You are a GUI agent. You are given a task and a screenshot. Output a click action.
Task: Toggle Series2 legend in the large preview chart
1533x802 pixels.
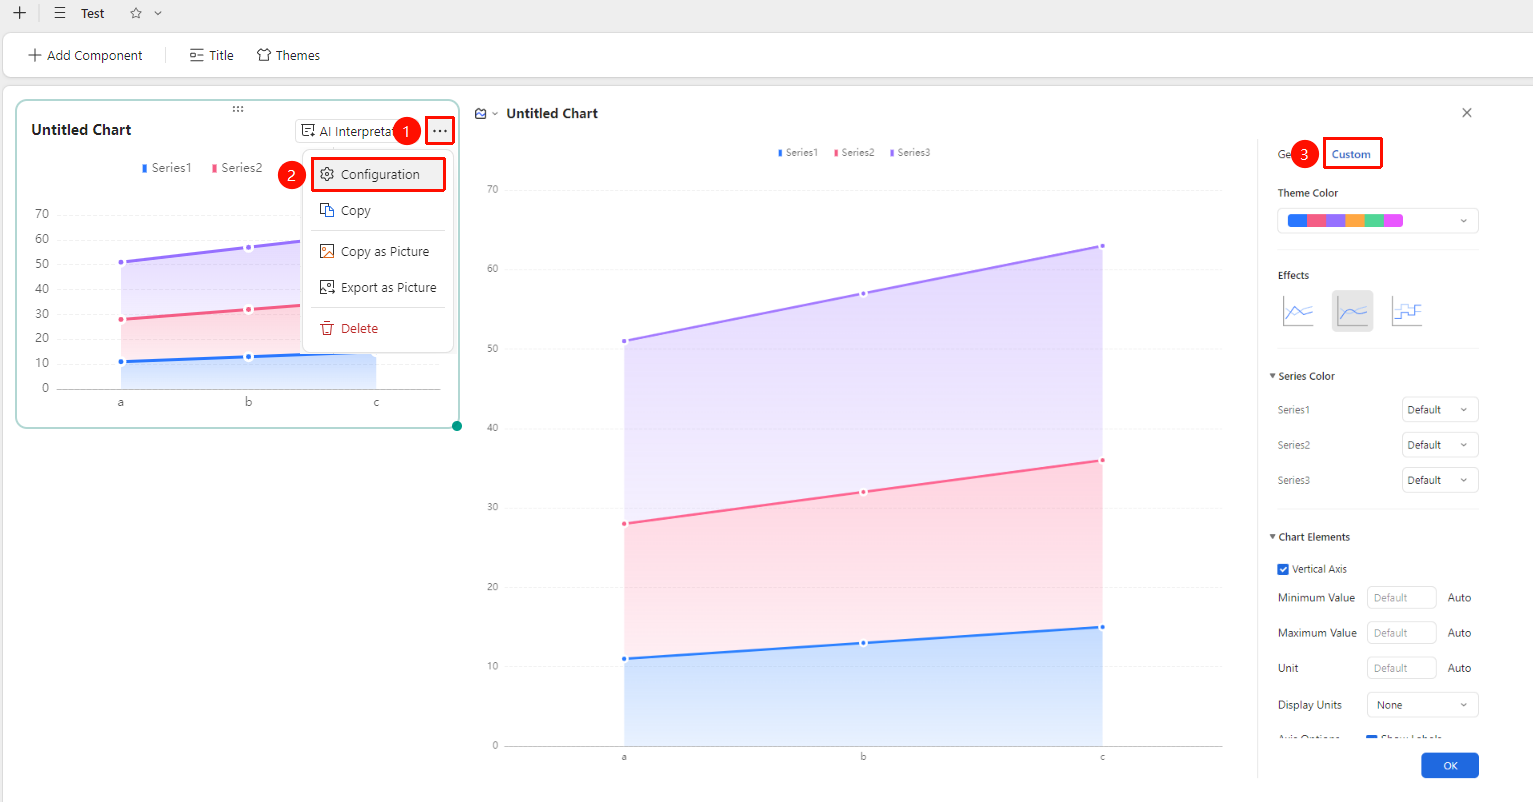pos(854,153)
